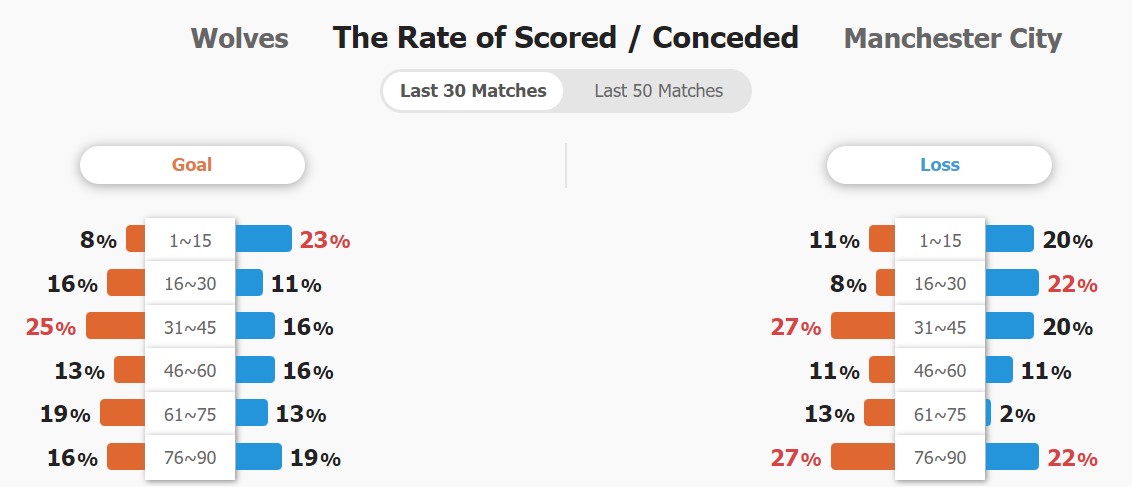Click Loss section 16~30 minute label
Image resolution: width=1132 pixels, height=487 pixels.
940,284
